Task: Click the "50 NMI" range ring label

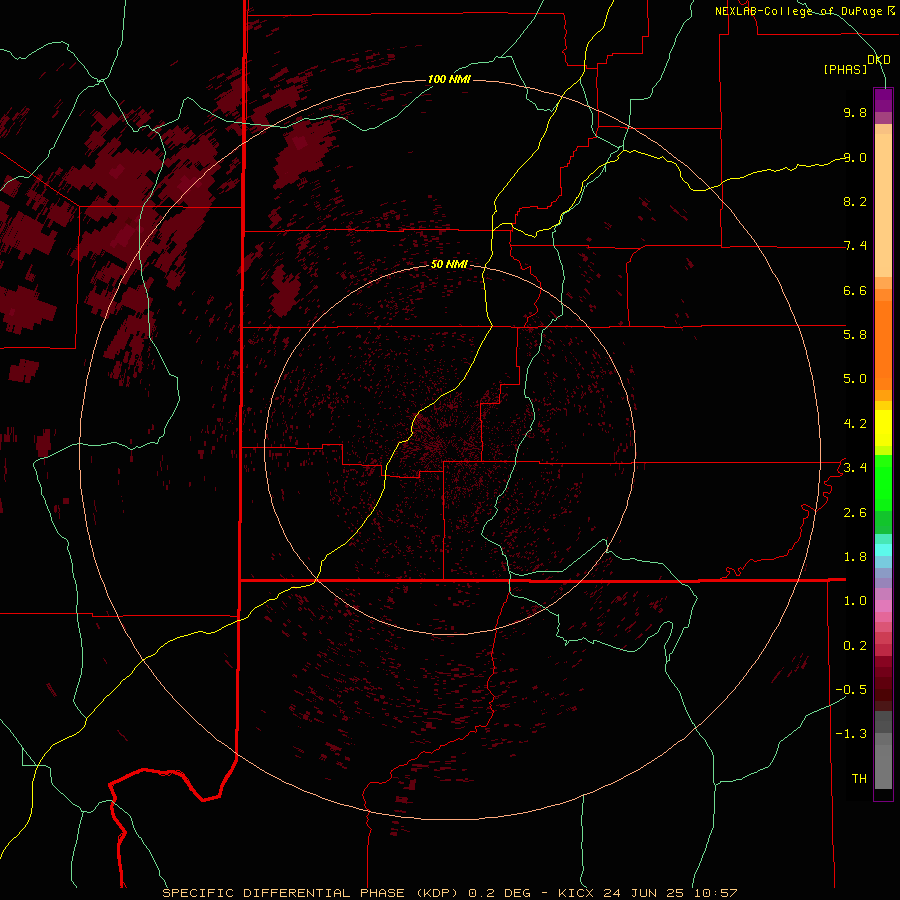Action: [449, 264]
